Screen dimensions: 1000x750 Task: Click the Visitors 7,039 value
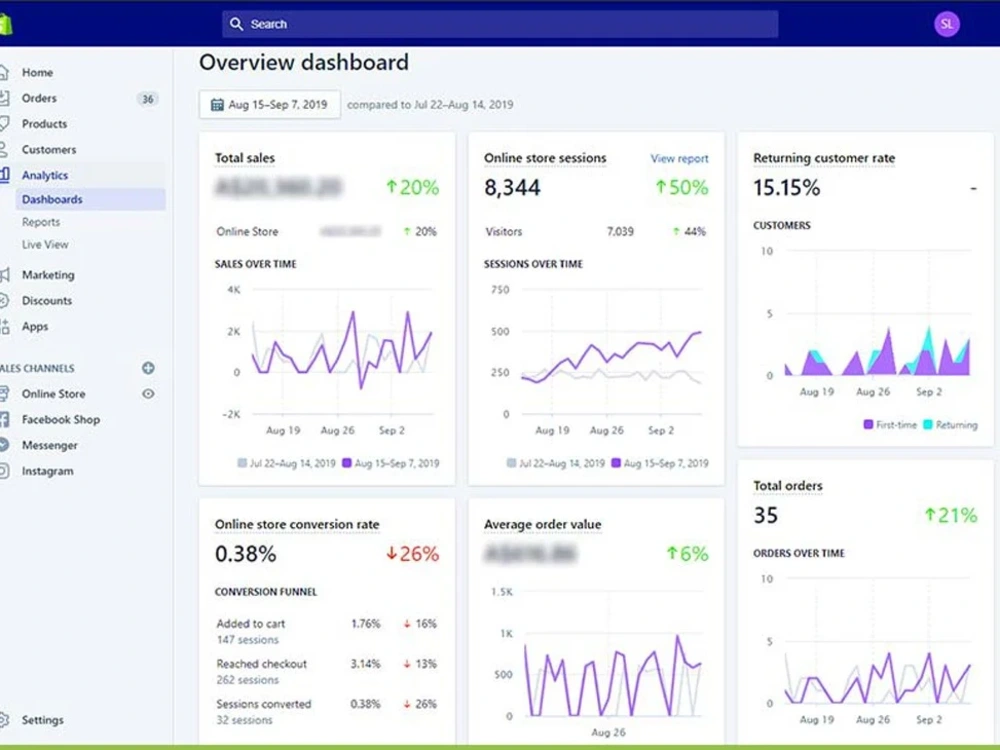620,232
